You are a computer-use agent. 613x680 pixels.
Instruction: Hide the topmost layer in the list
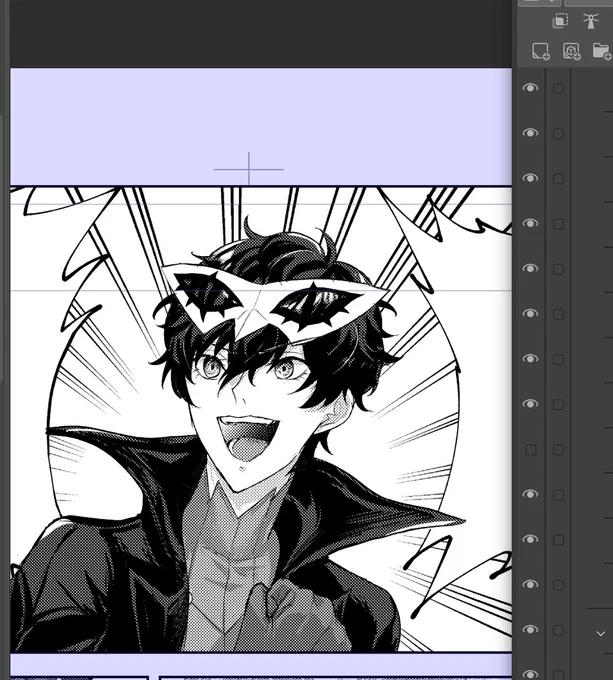click(530, 88)
